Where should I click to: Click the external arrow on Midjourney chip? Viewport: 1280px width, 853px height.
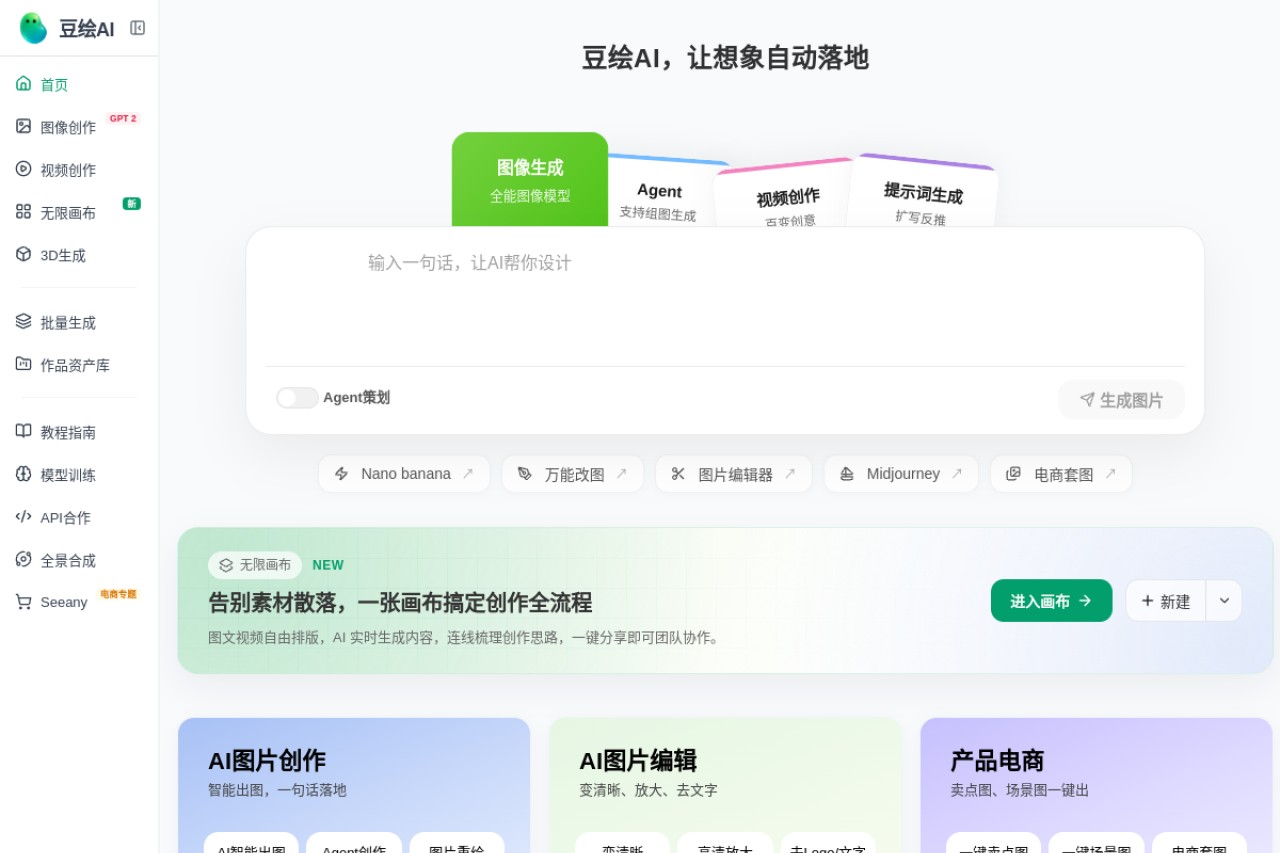(x=957, y=474)
